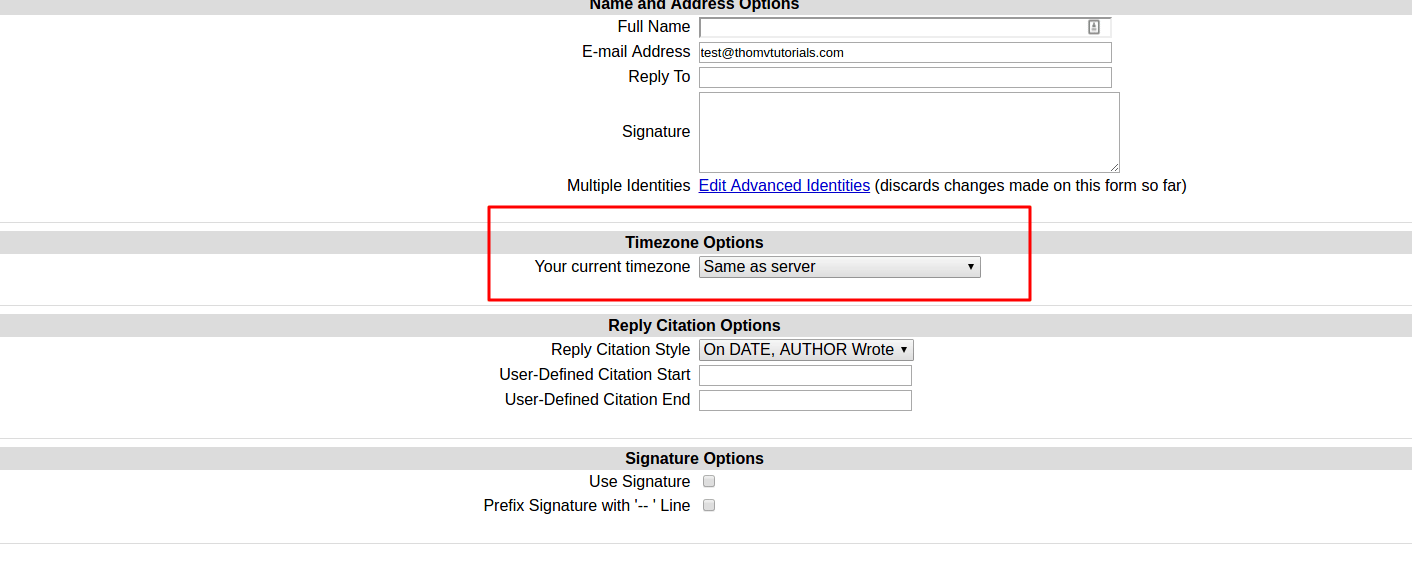
Task: Click the User-Defined Citation End field
Action: tap(805, 400)
